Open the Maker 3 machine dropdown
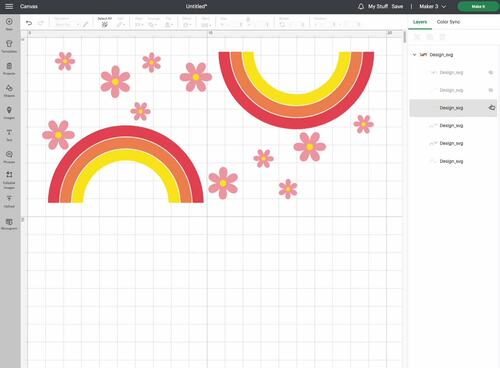The image size is (500, 368). click(x=432, y=6)
